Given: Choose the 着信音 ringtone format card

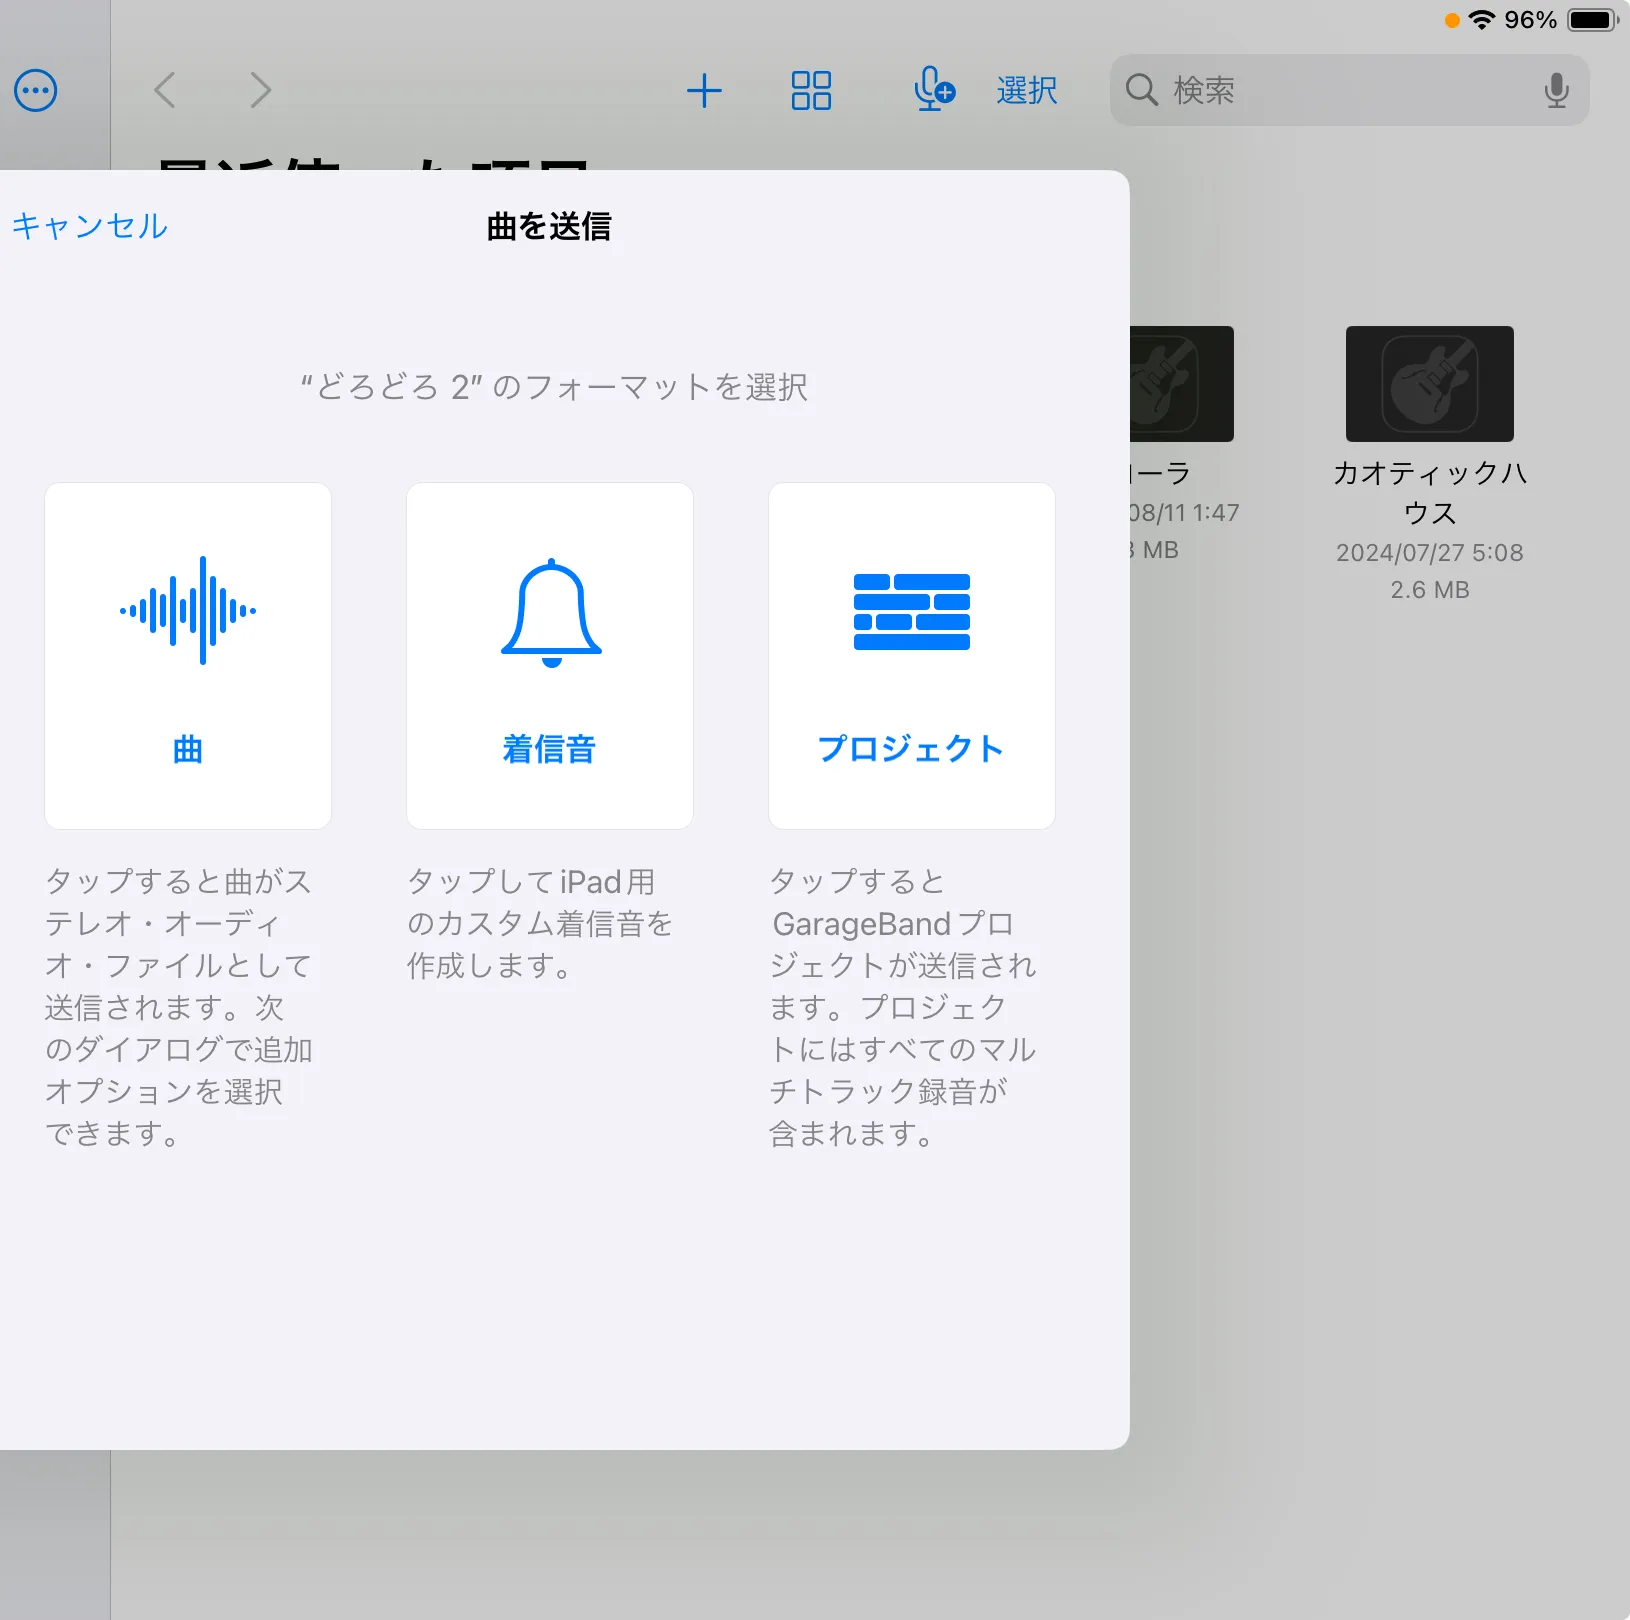Looking at the screenshot, I should point(550,656).
